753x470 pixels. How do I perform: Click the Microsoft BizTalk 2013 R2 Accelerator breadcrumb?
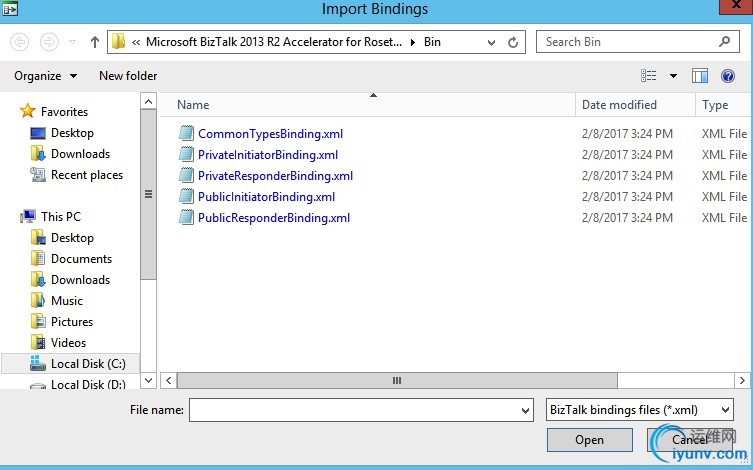tap(274, 42)
